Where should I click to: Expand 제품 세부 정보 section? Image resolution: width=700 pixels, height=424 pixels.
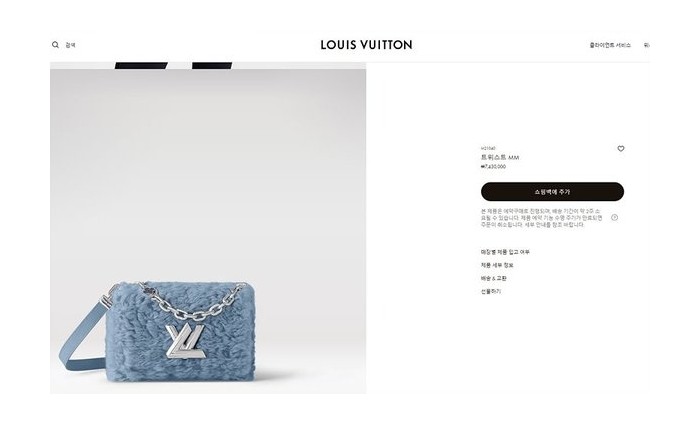[x=497, y=265]
